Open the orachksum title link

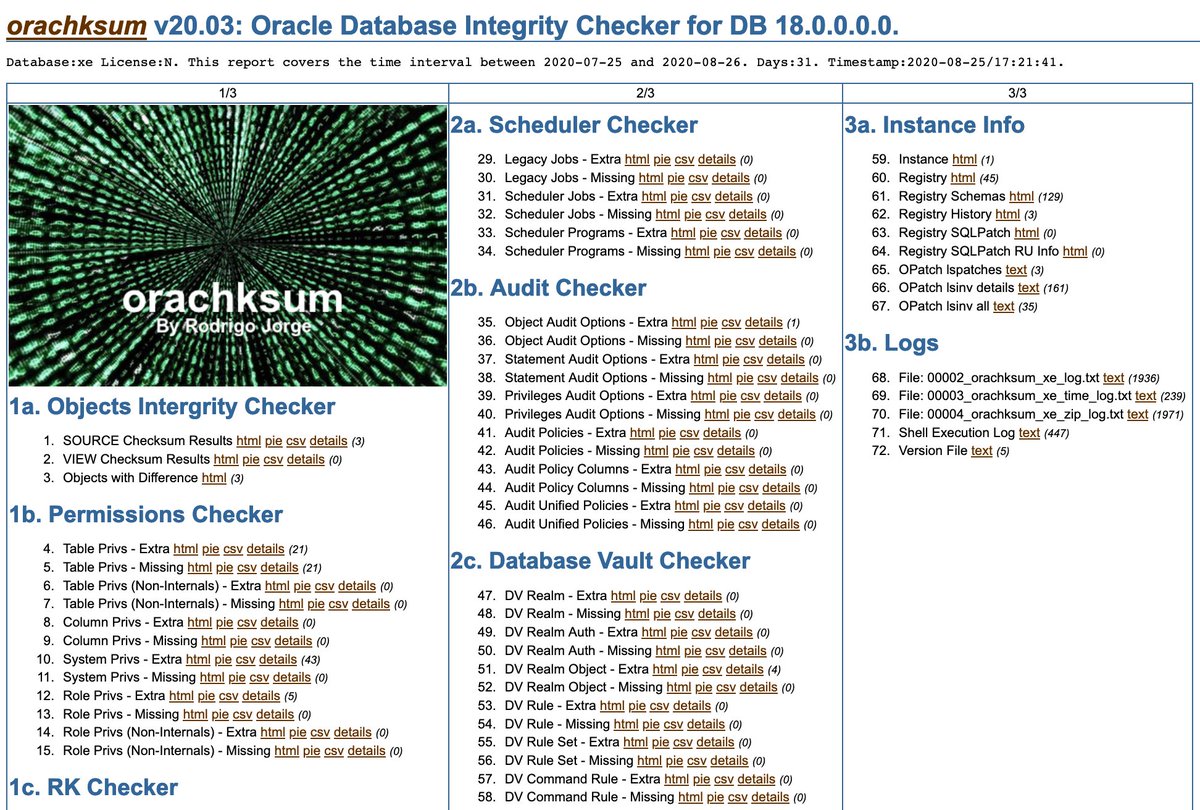pos(76,25)
